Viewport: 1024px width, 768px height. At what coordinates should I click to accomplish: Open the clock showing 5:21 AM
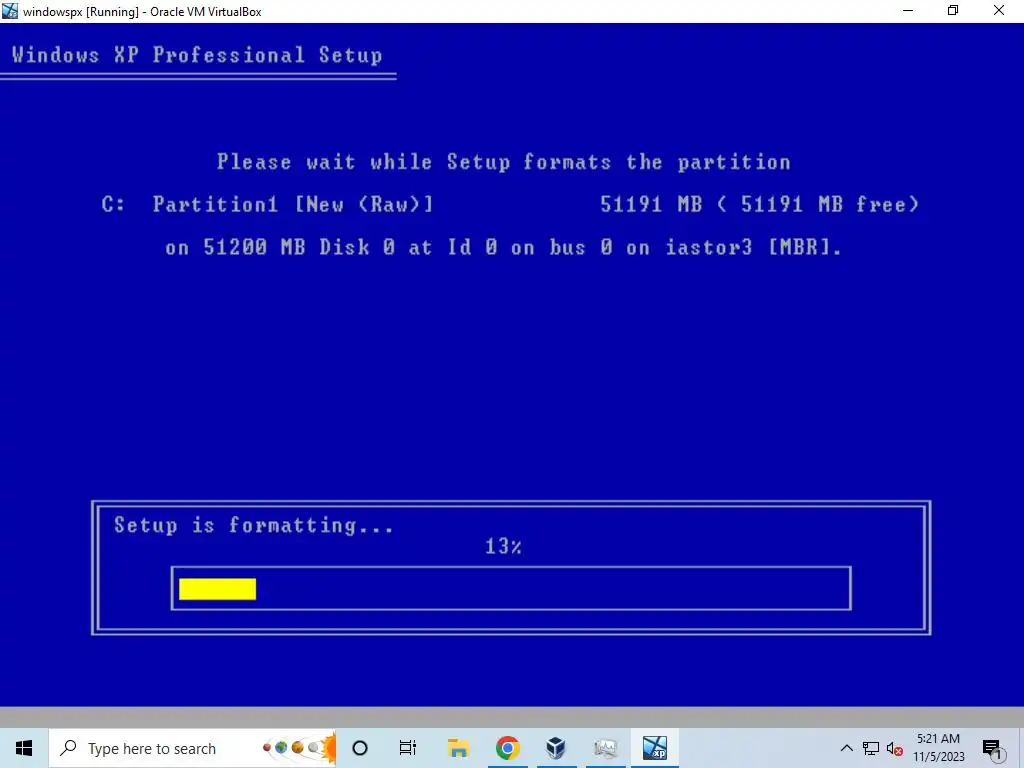click(938, 748)
